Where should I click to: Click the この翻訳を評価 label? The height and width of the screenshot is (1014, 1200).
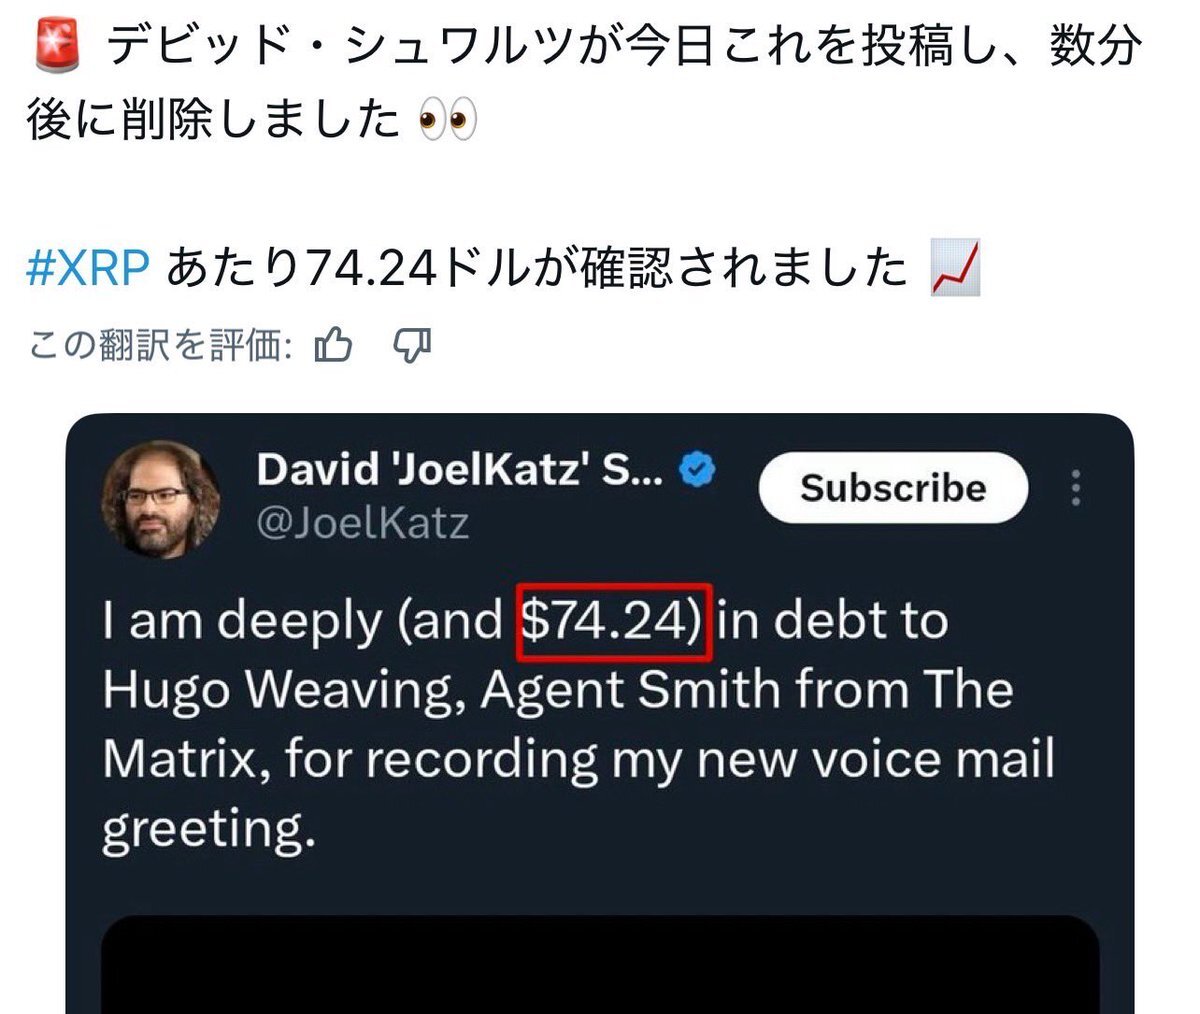[x=160, y=346]
